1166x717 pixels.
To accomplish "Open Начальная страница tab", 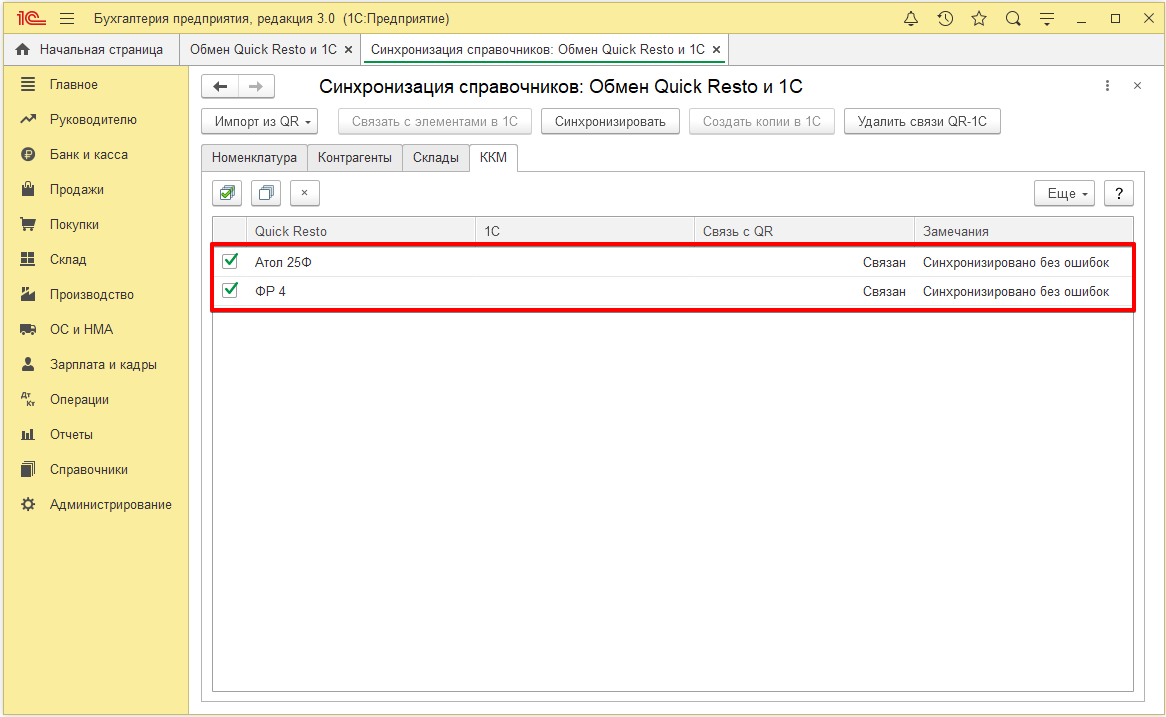I will (x=101, y=49).
